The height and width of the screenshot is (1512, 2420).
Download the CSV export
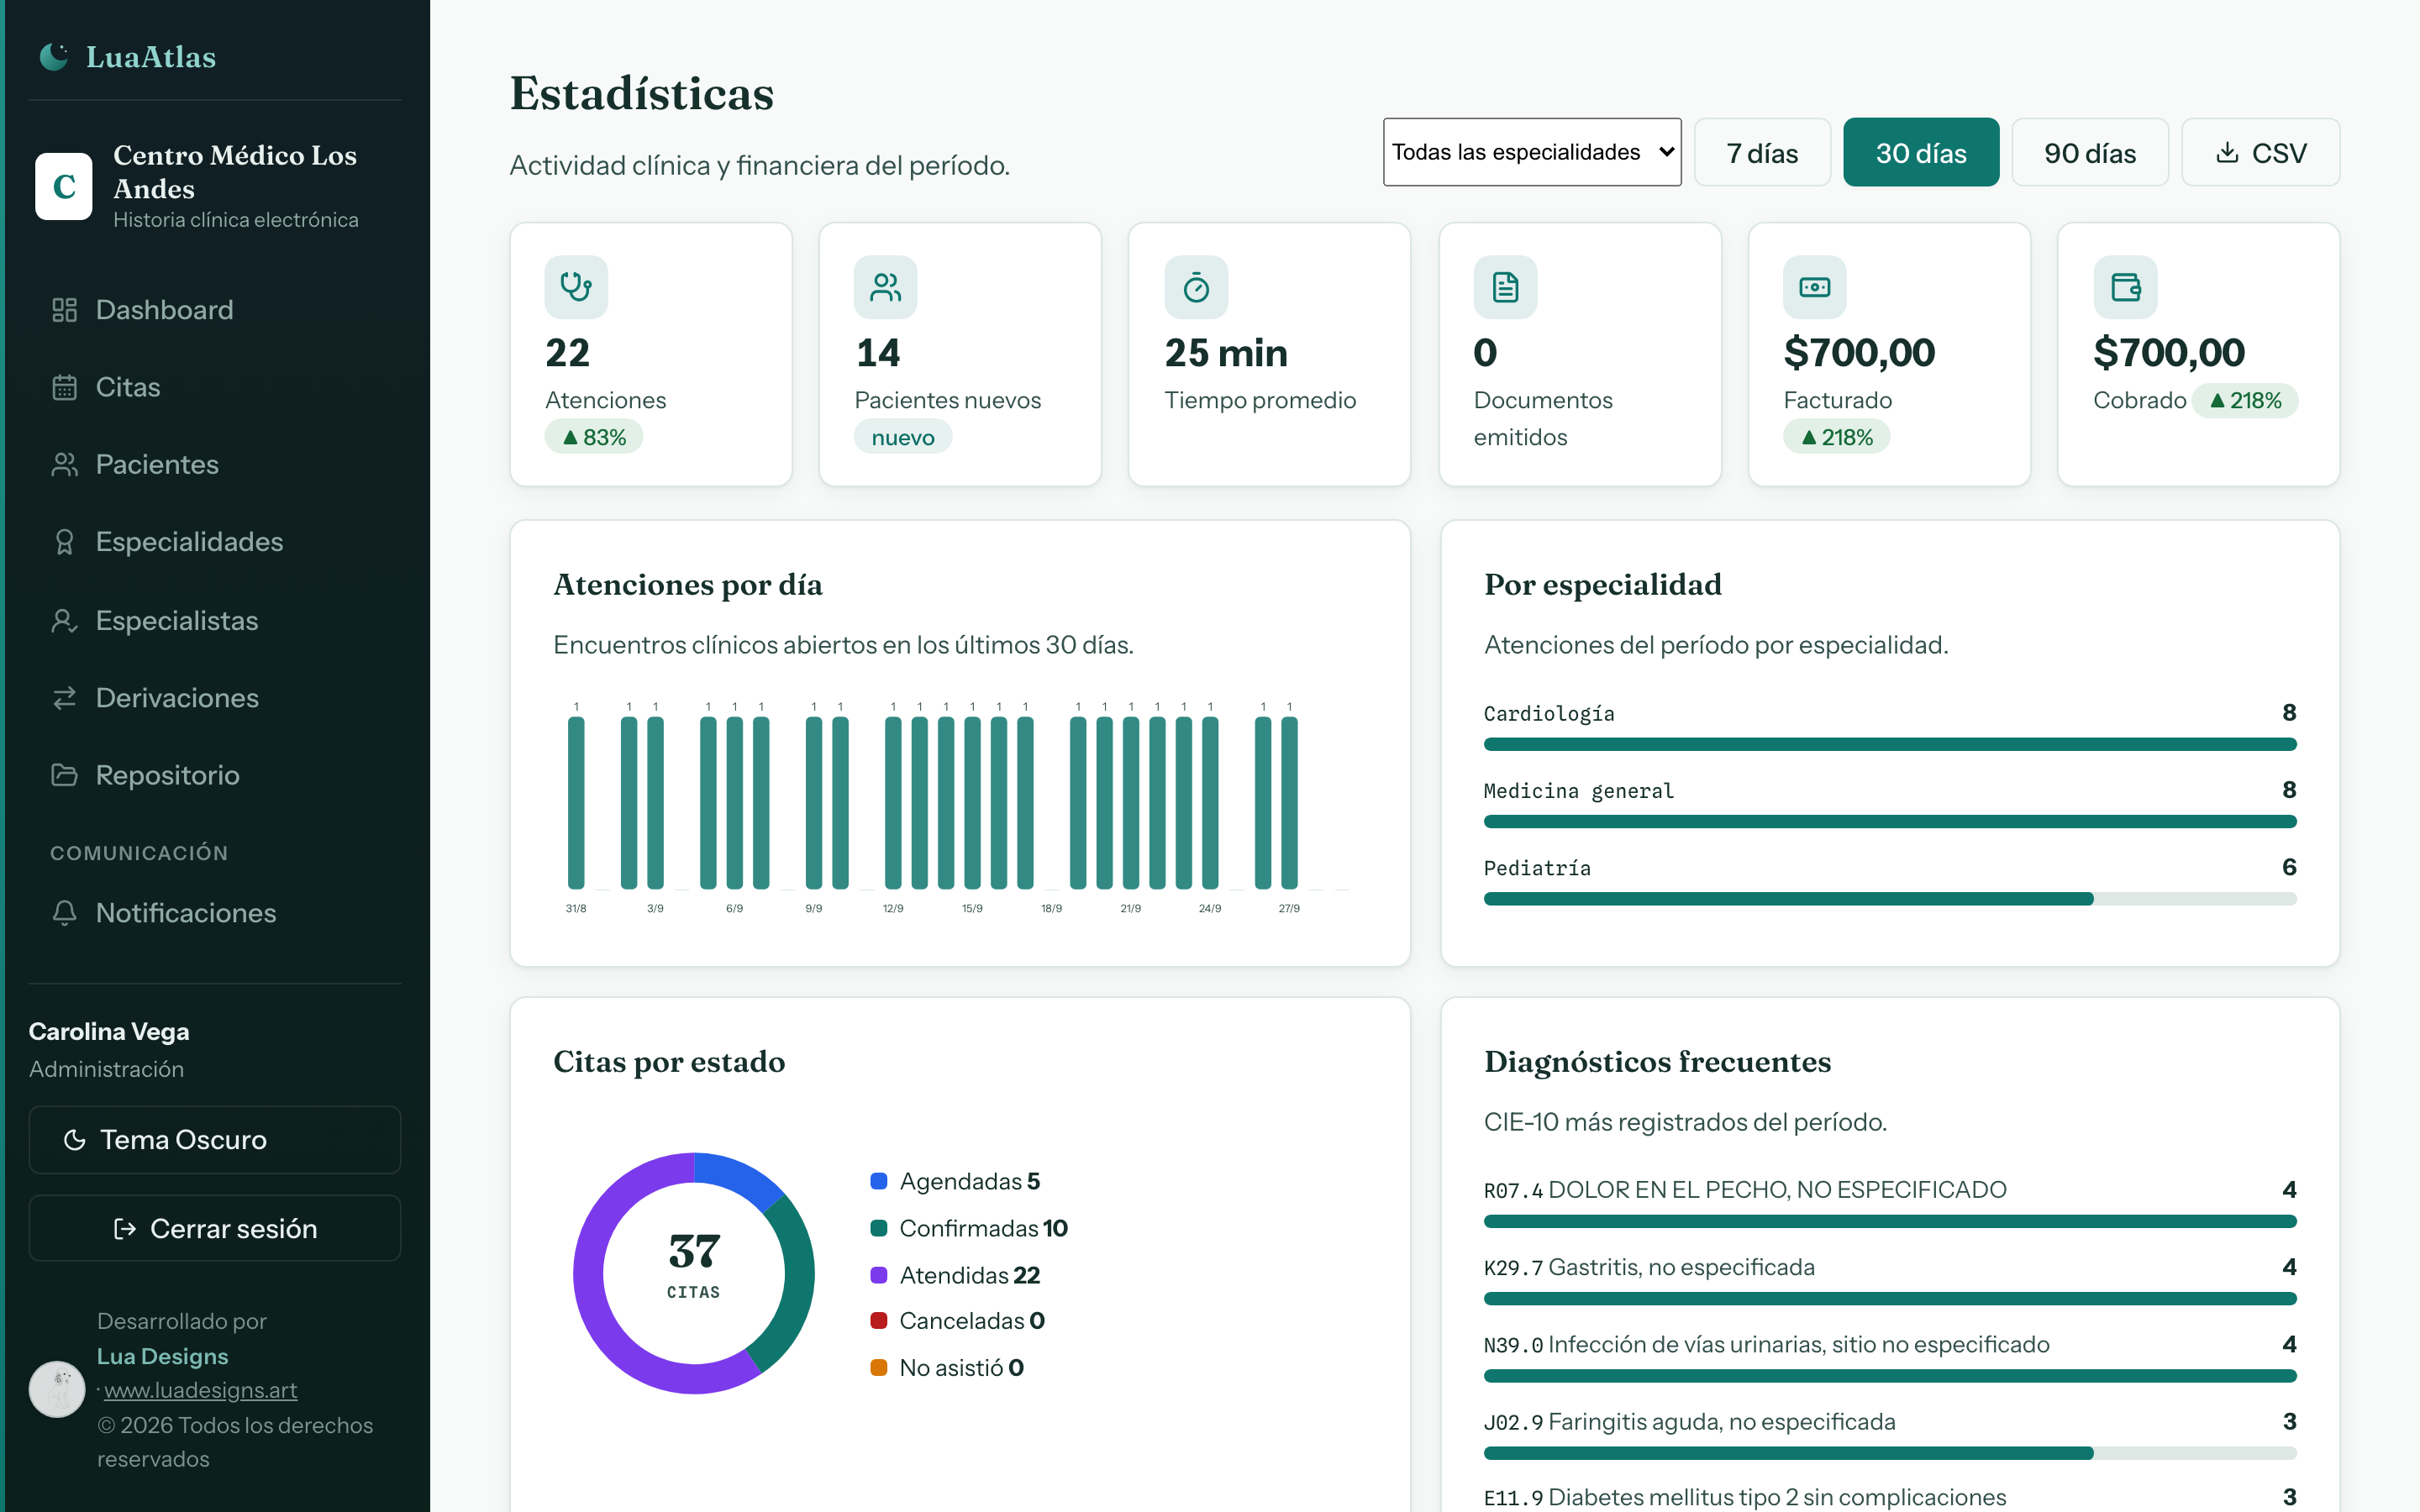coord(2260,152)
